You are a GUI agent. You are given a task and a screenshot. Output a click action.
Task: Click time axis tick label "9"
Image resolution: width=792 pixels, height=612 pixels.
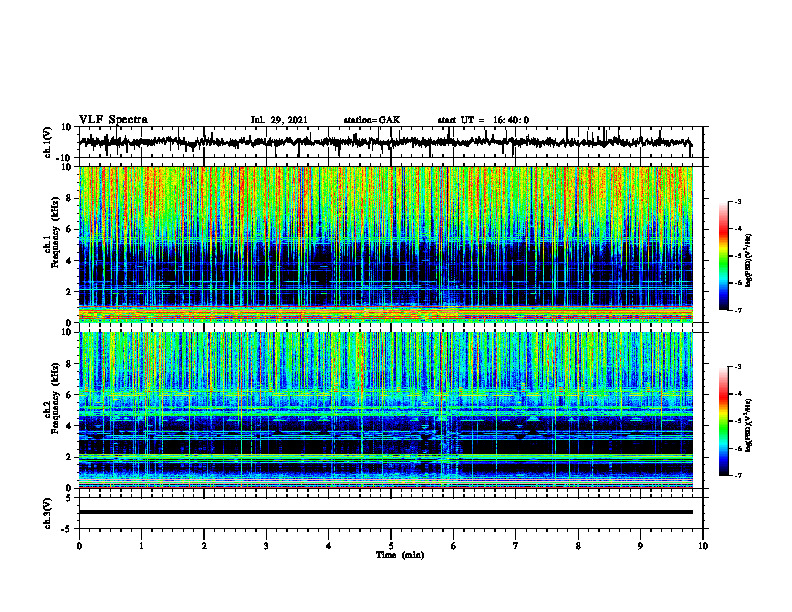640,546
